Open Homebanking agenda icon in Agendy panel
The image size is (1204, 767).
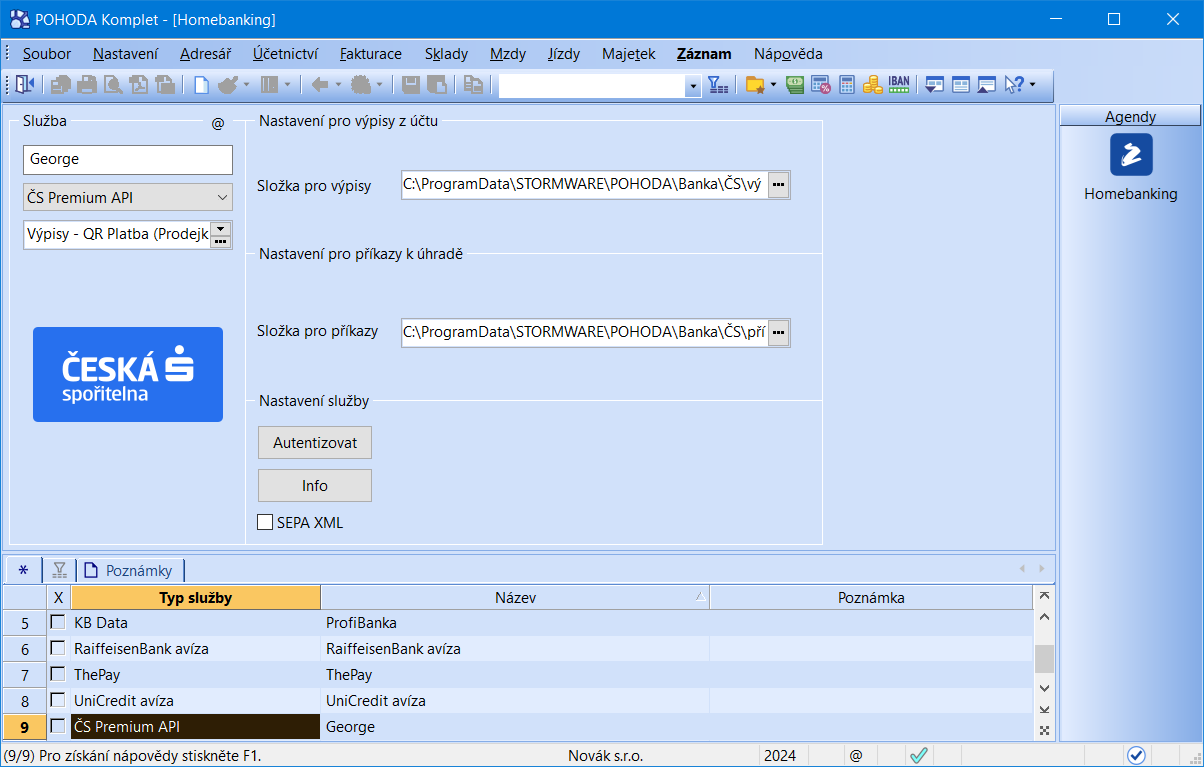coord(1131,155)
